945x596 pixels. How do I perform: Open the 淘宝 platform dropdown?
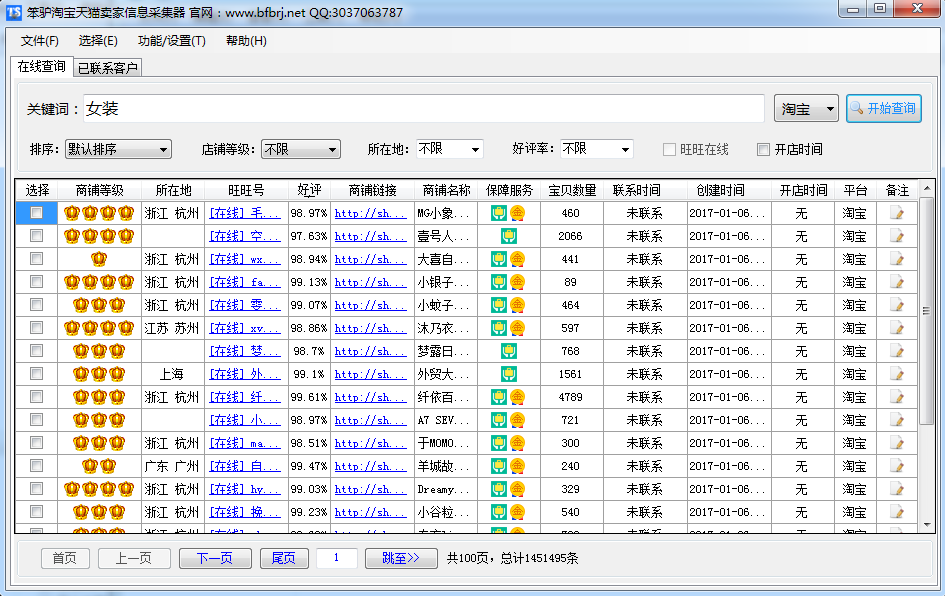pyautogui.click(x=806, y=109)
